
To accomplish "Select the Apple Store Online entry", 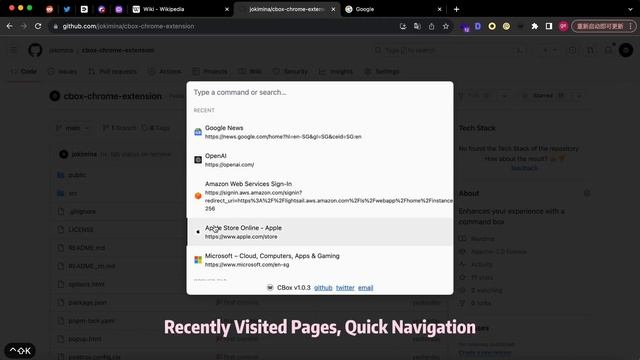I will 320,232.
